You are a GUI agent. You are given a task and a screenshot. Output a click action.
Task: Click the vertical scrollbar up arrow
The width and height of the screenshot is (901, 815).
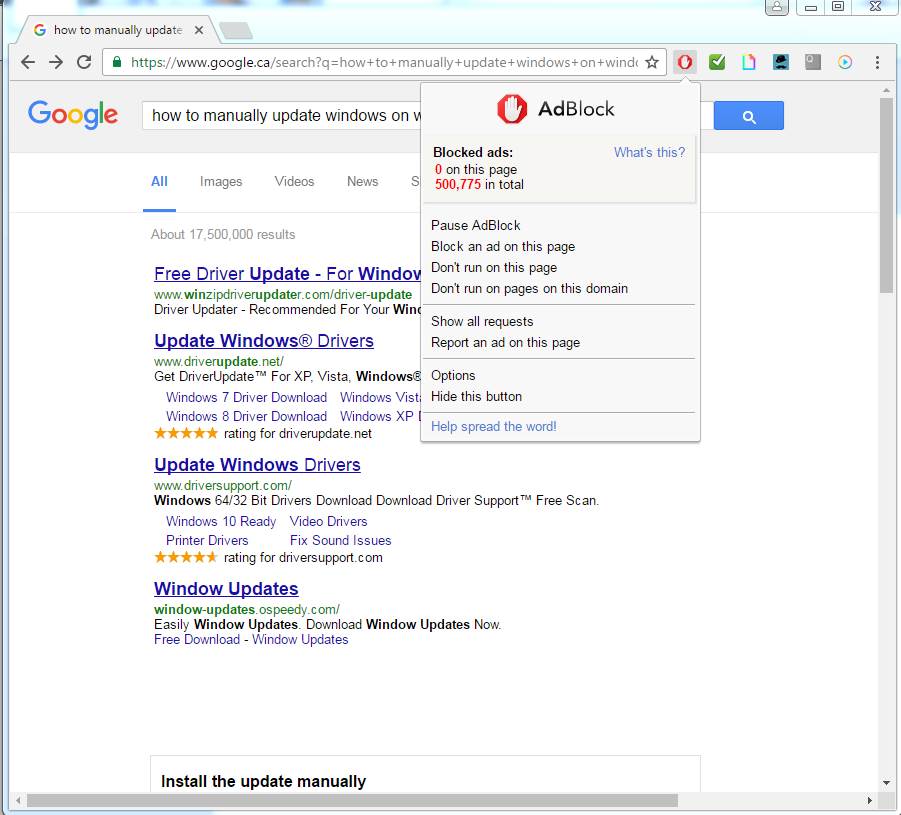(886, 90)
